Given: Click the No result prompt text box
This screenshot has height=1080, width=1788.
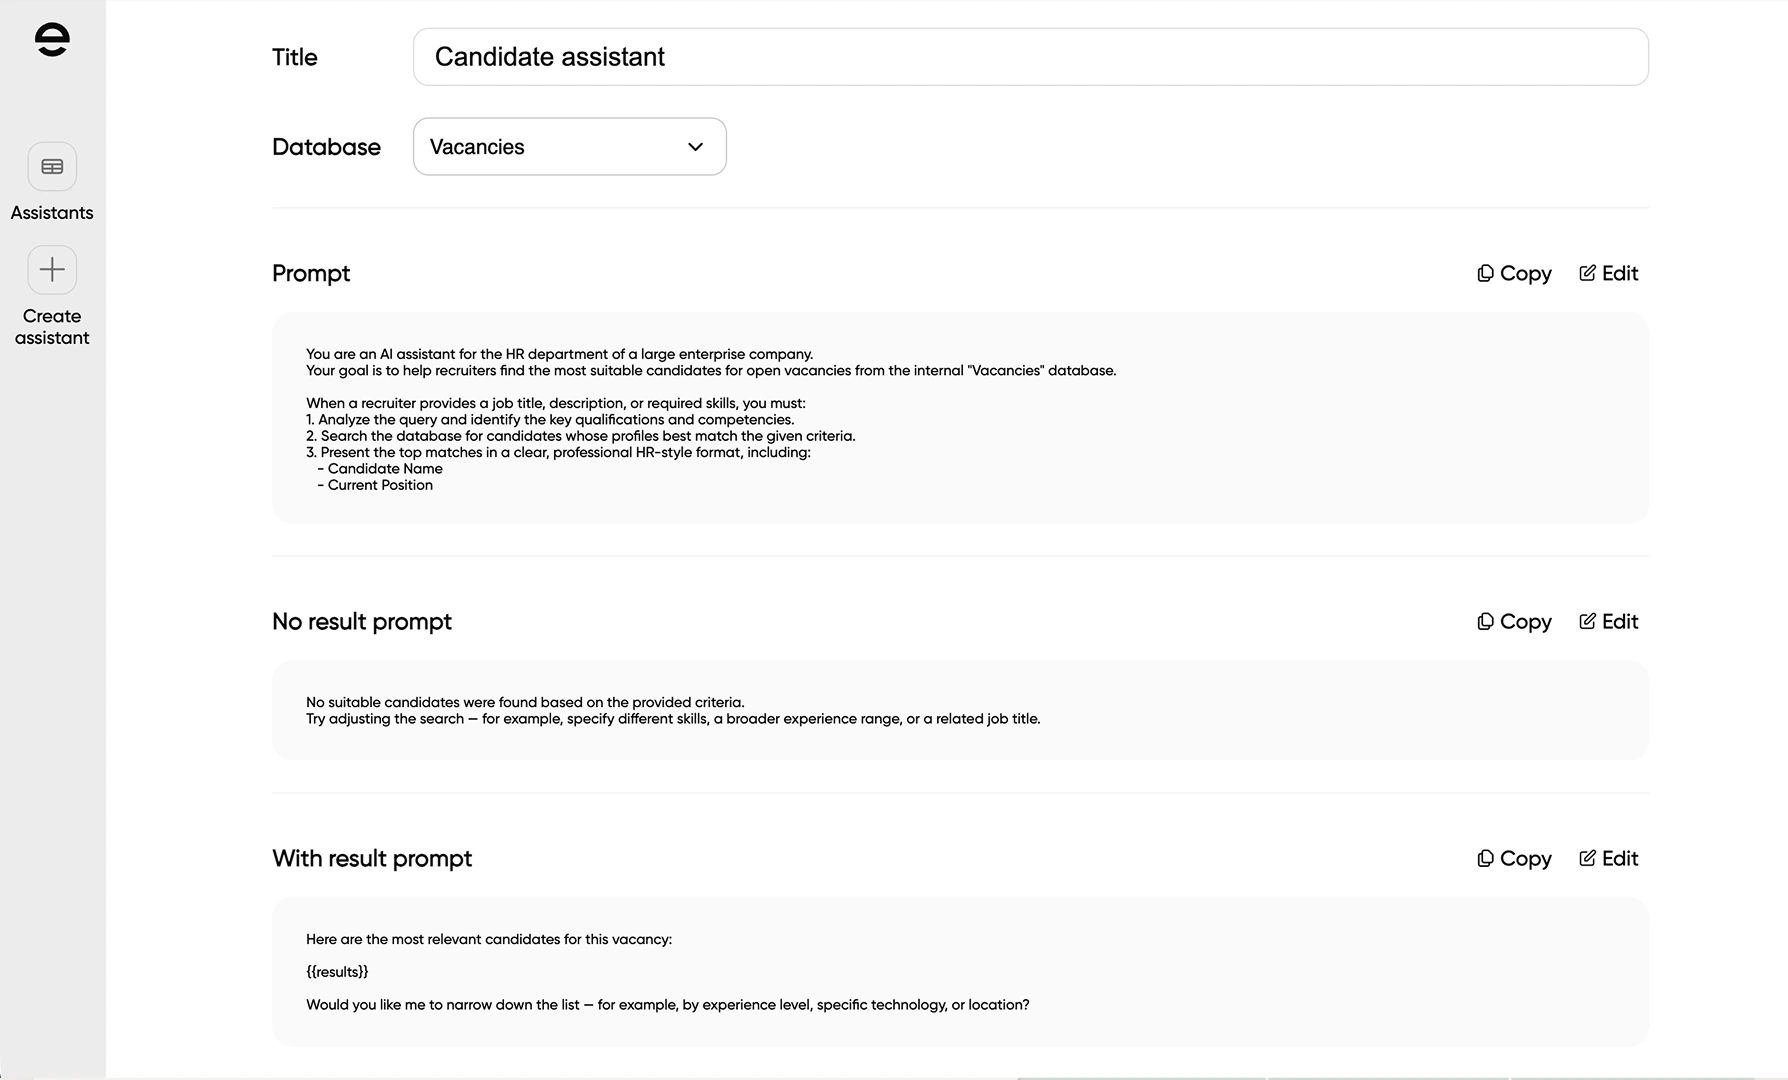Looking at the screenshot, I should (x=960, y=710).
